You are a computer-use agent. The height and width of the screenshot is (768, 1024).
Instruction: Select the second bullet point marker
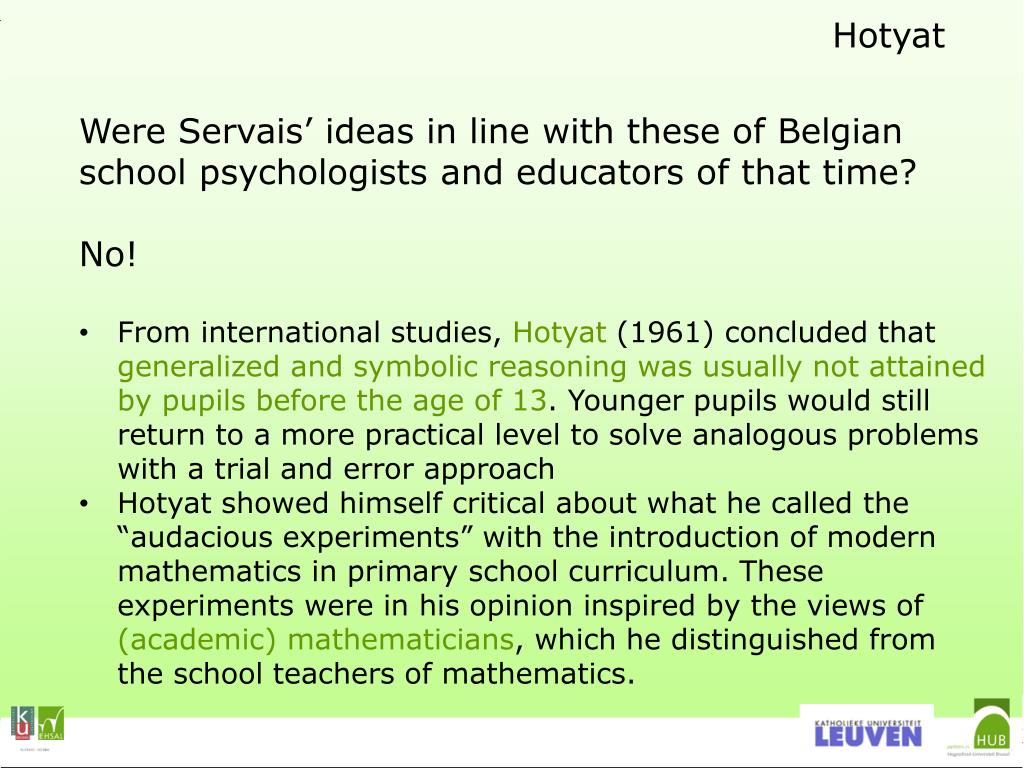tap(84, 505)
